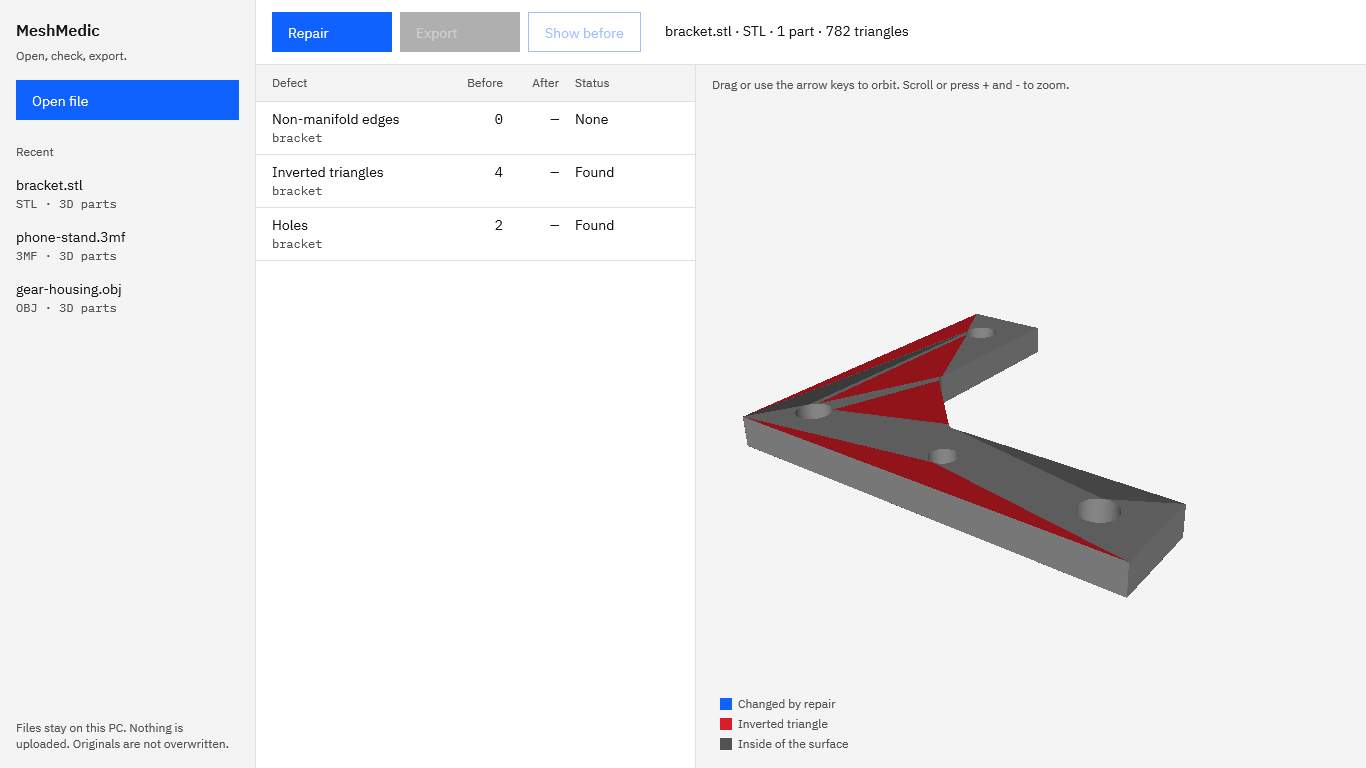Click the Found status of Holes
The height and width of the screenshot is (768, 1366).
[x=594, y=225]
